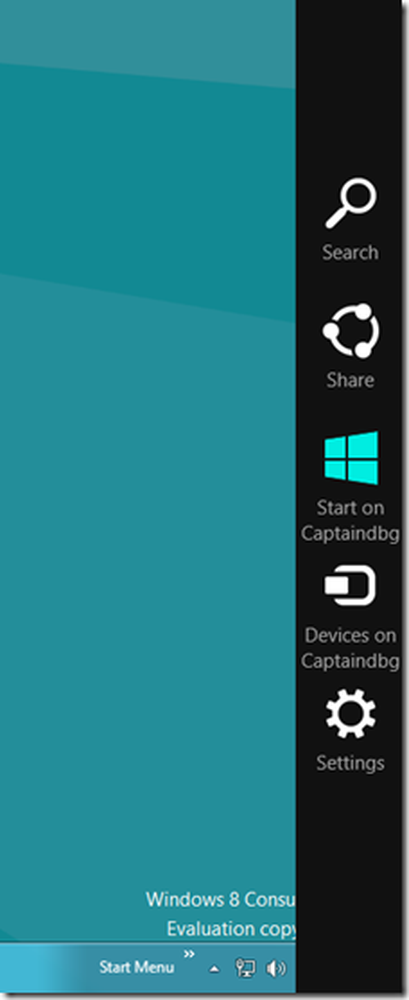Image resolution: width=409 pixels, height=1000 pixels.
Task: Select the "Search" text label
Action: pyautogui.click(x=350, y=253)
